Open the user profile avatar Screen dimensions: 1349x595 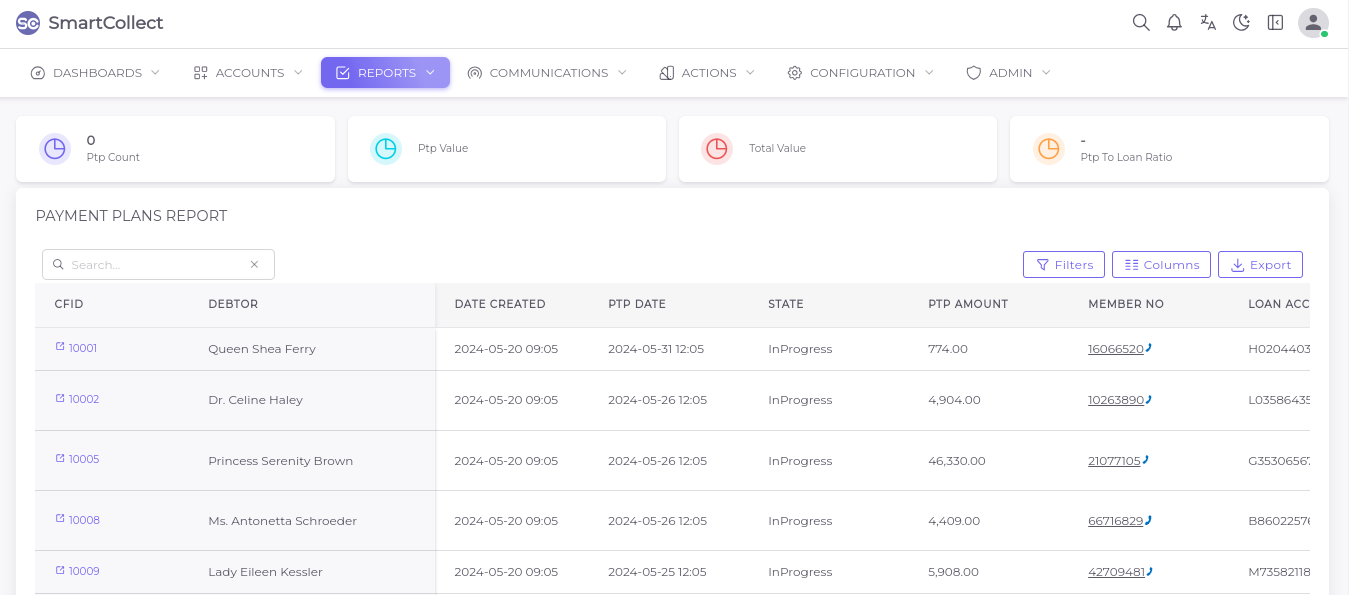(x=1312, y=23)
